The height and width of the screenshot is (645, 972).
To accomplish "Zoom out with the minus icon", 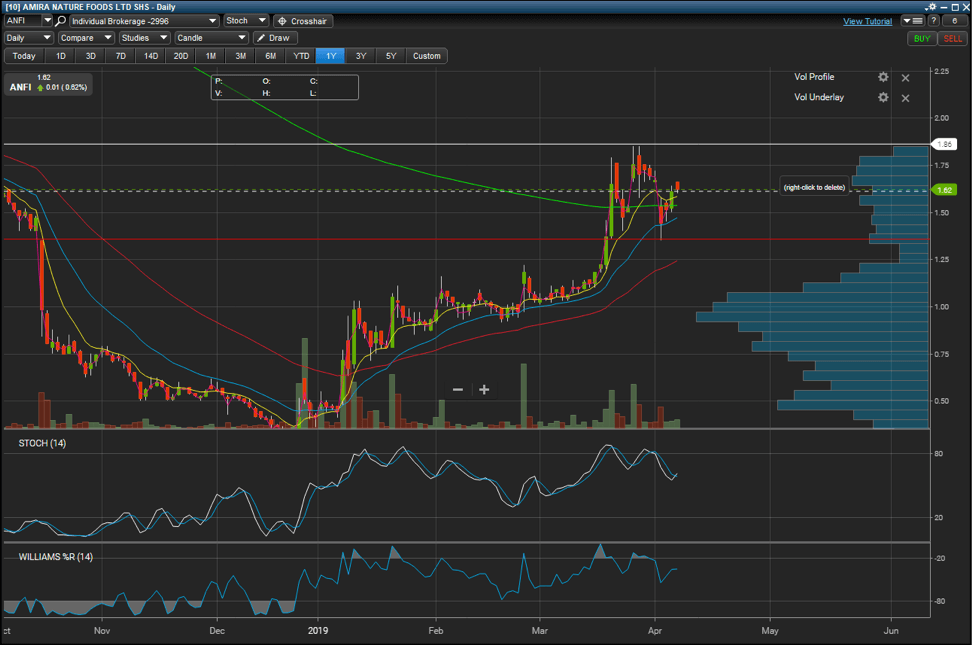I will [x=458, y=389].
